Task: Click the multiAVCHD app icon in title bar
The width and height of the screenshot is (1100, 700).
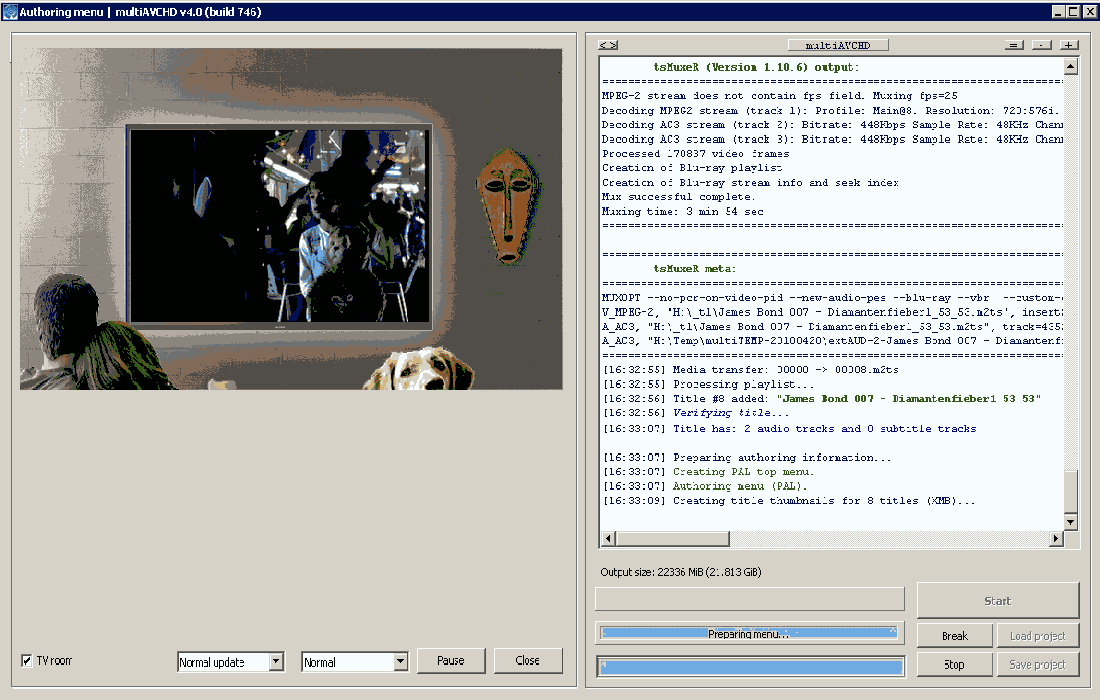Action: pos(10,11)
